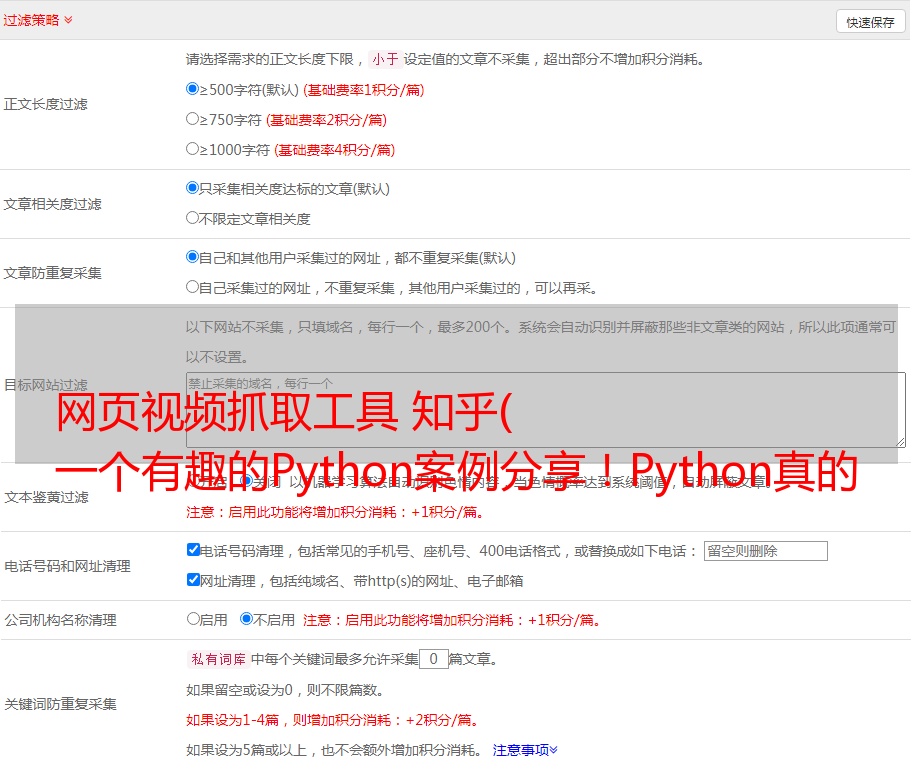Click the 关键词防重复采集 row label

tap(60, 705)
